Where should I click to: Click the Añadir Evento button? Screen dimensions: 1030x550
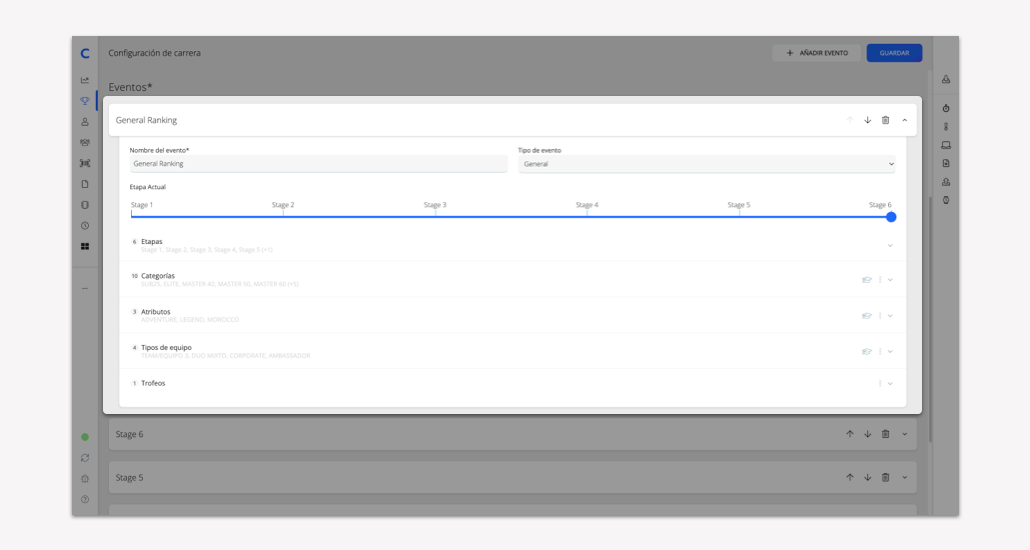(x=817, y=53)
